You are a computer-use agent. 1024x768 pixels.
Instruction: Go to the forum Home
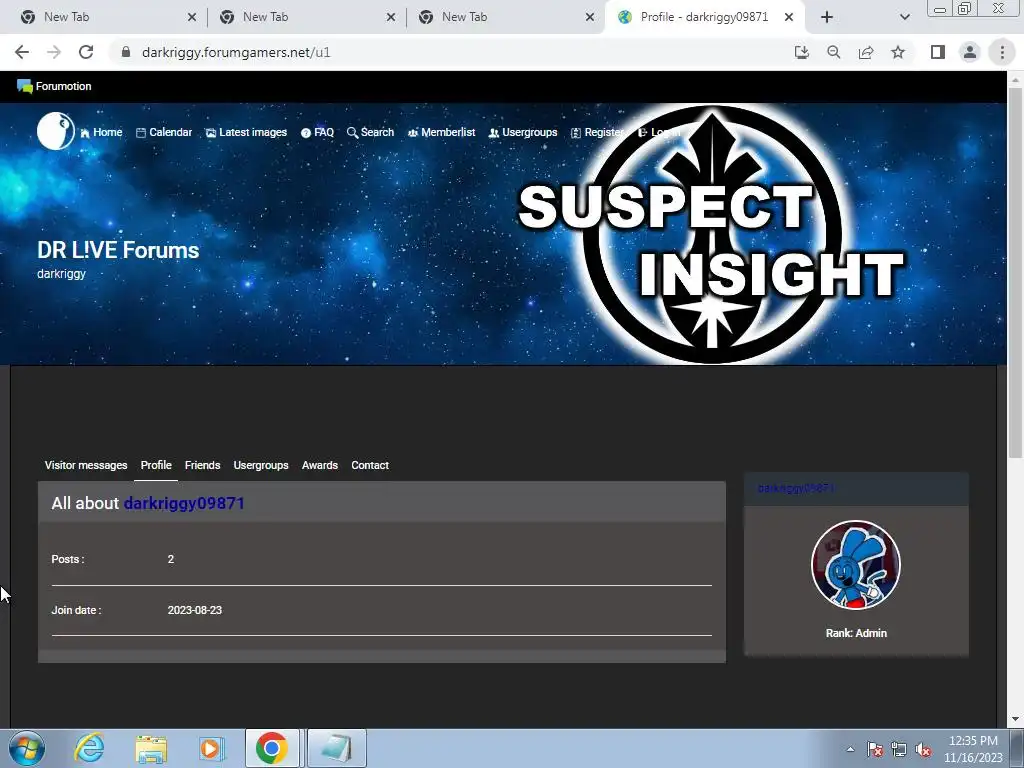[101, 132]
